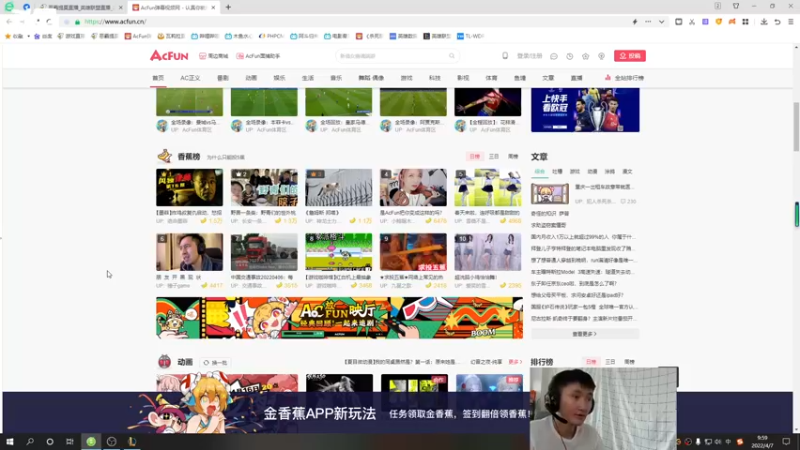Switch 香蕉榜 to 日榜
Screen dimensions: 800x450
coord(474,157)
